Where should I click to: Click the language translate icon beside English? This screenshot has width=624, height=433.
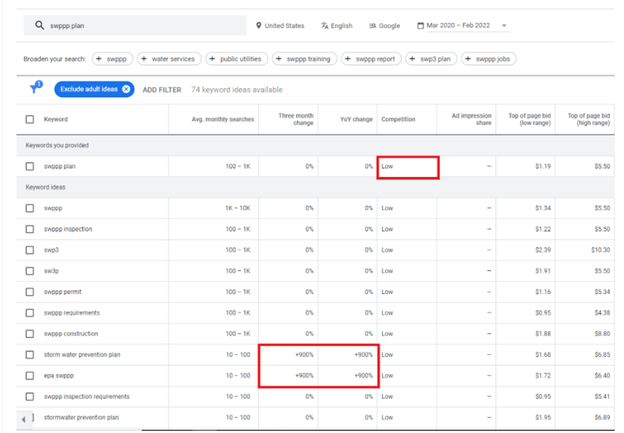point(325,25)
